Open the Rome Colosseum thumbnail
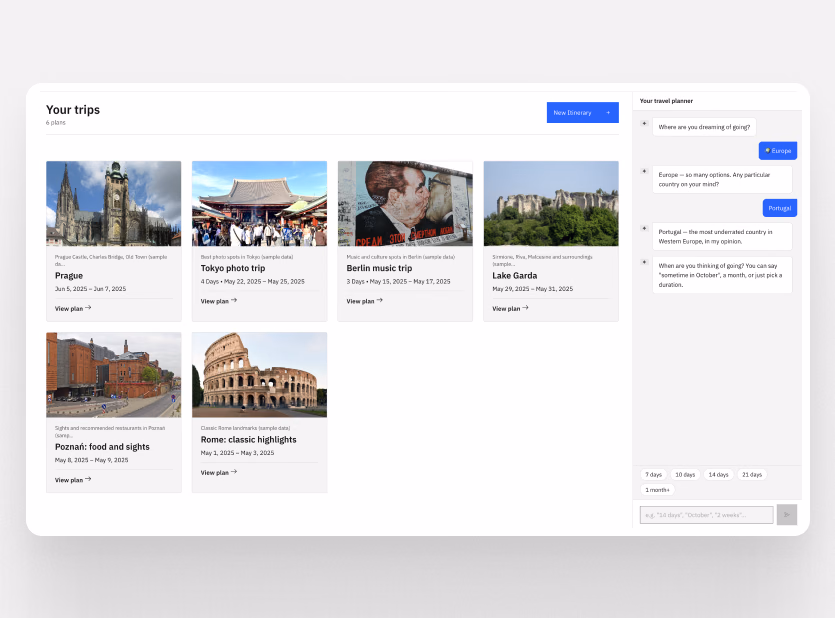Image resolution: width=835 pixels, height=618 pixels. pos(259,375)
